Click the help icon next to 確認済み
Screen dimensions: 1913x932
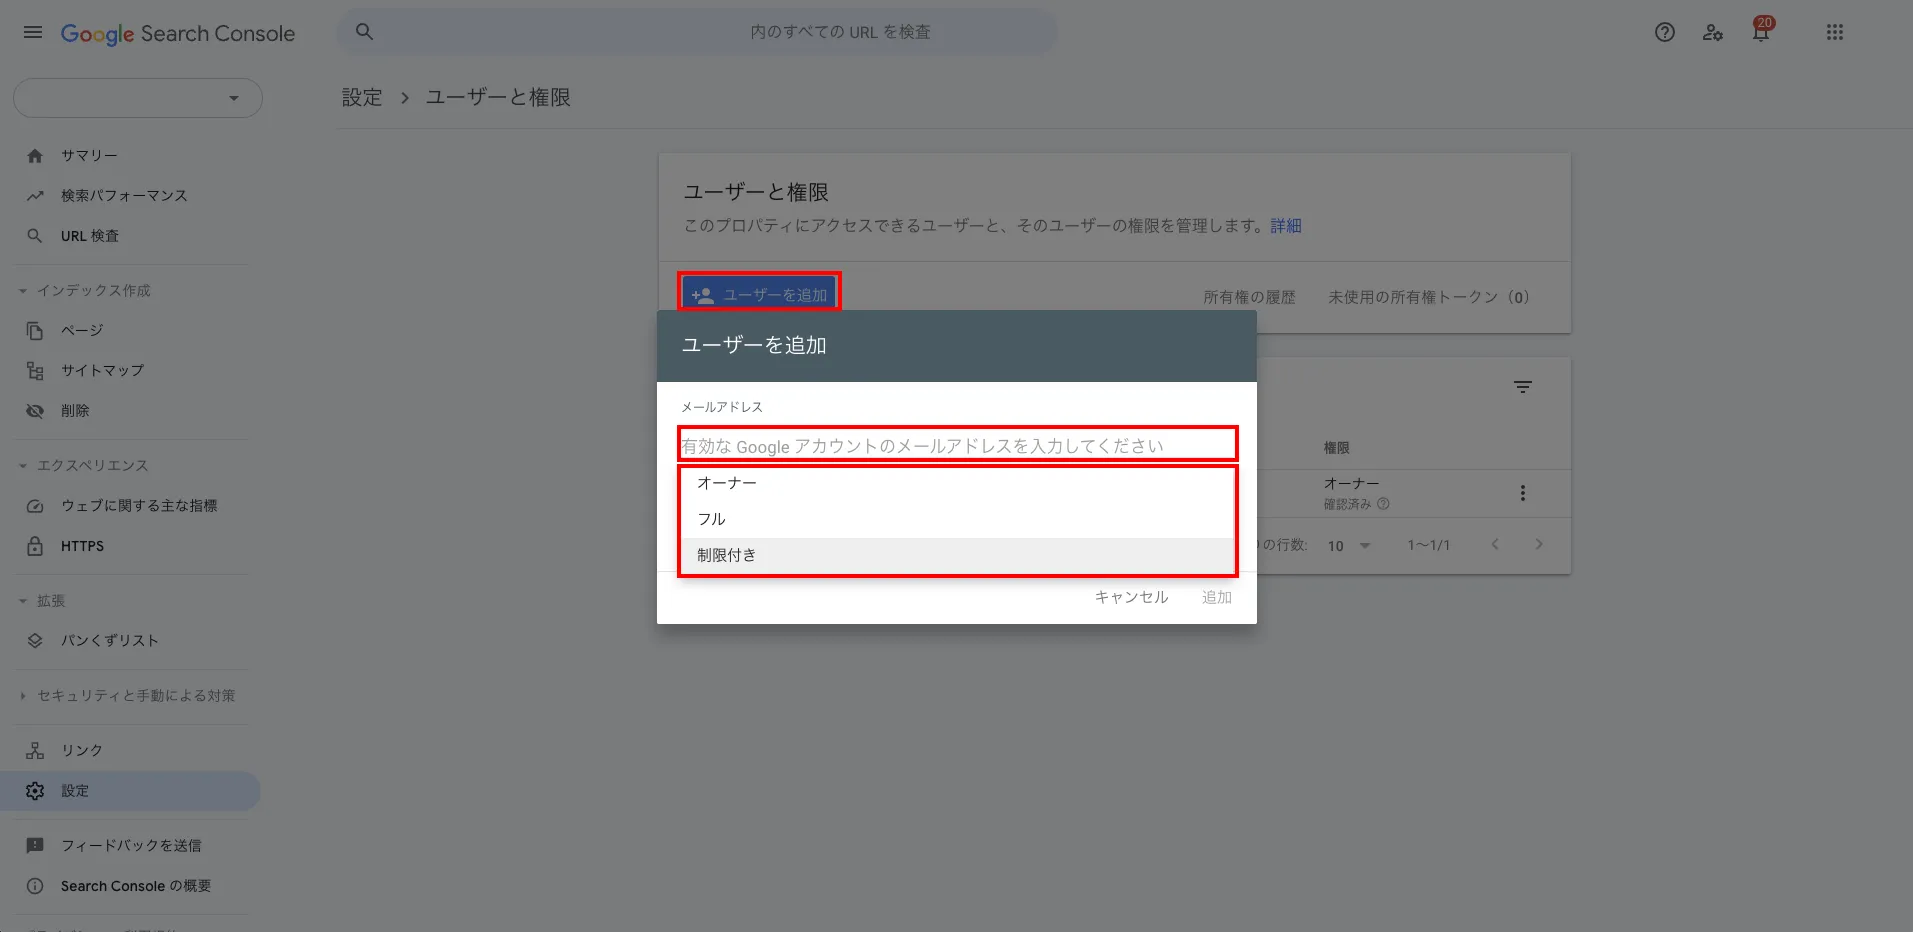pos(1384,504)
